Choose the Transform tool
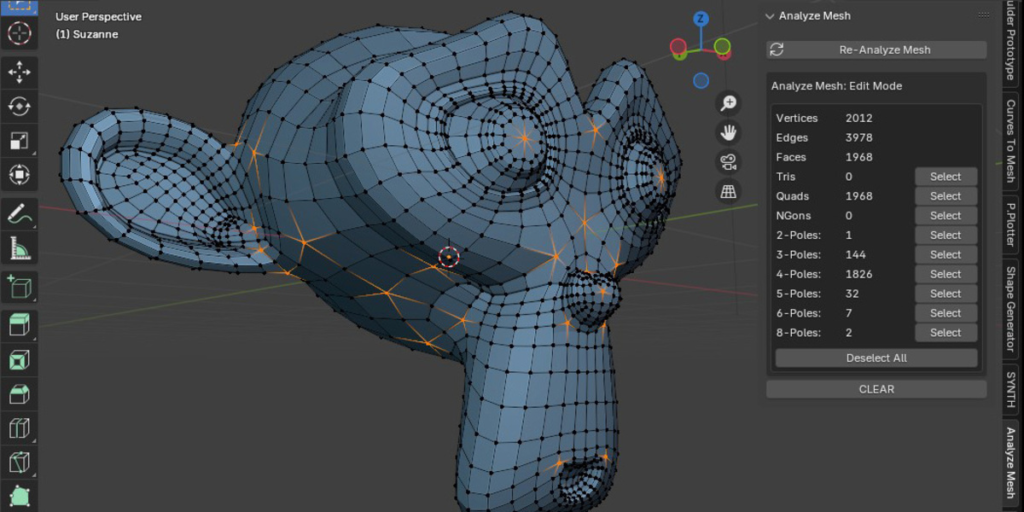 19,174
